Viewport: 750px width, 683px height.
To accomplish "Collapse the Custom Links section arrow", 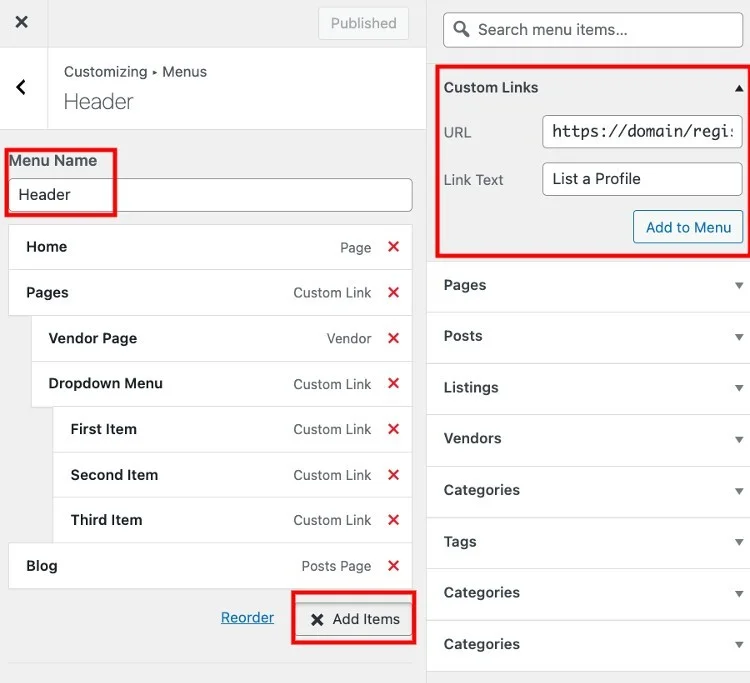I will pos(739,88).
